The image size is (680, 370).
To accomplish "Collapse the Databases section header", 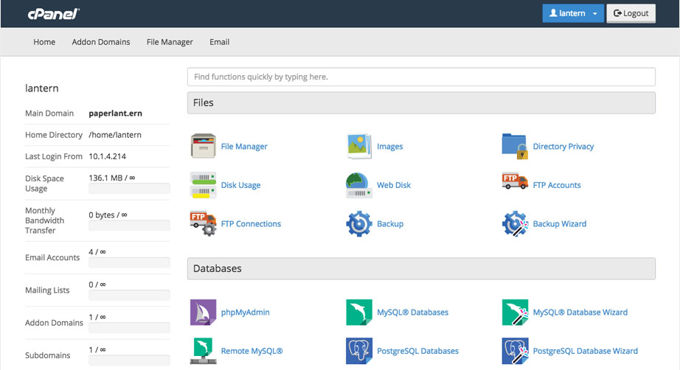I will (x=421, y=268).
